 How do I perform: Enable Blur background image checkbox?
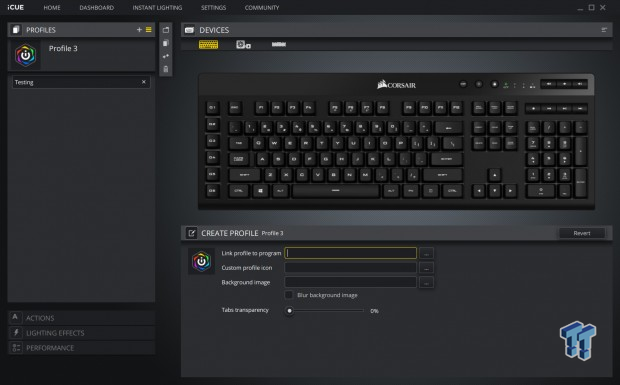click(289, 295)
